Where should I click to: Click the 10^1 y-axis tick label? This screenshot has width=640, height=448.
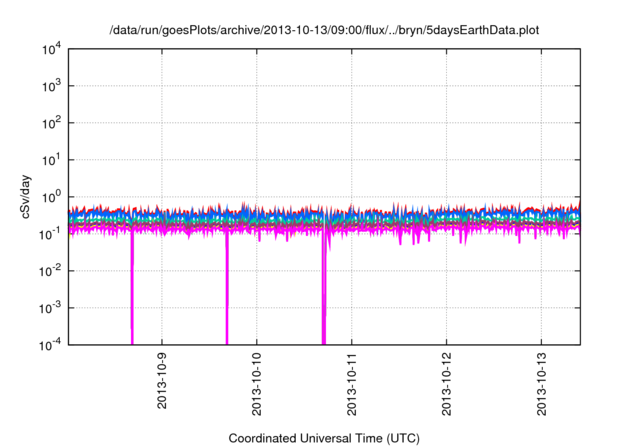point(52,160)
